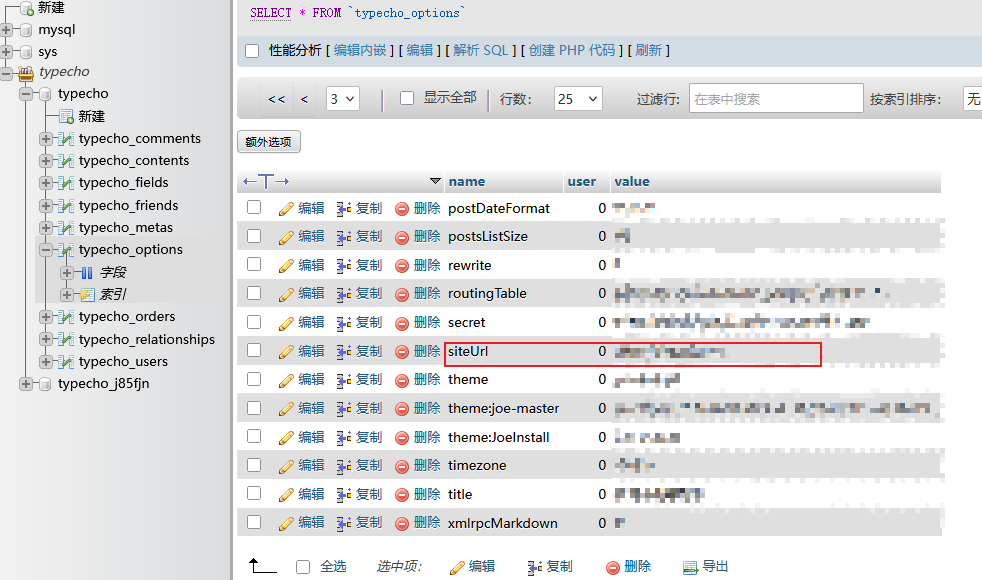Open the page number dropdown
The width and height of the screenshot is (982, 580).
[x=342, y=99]
